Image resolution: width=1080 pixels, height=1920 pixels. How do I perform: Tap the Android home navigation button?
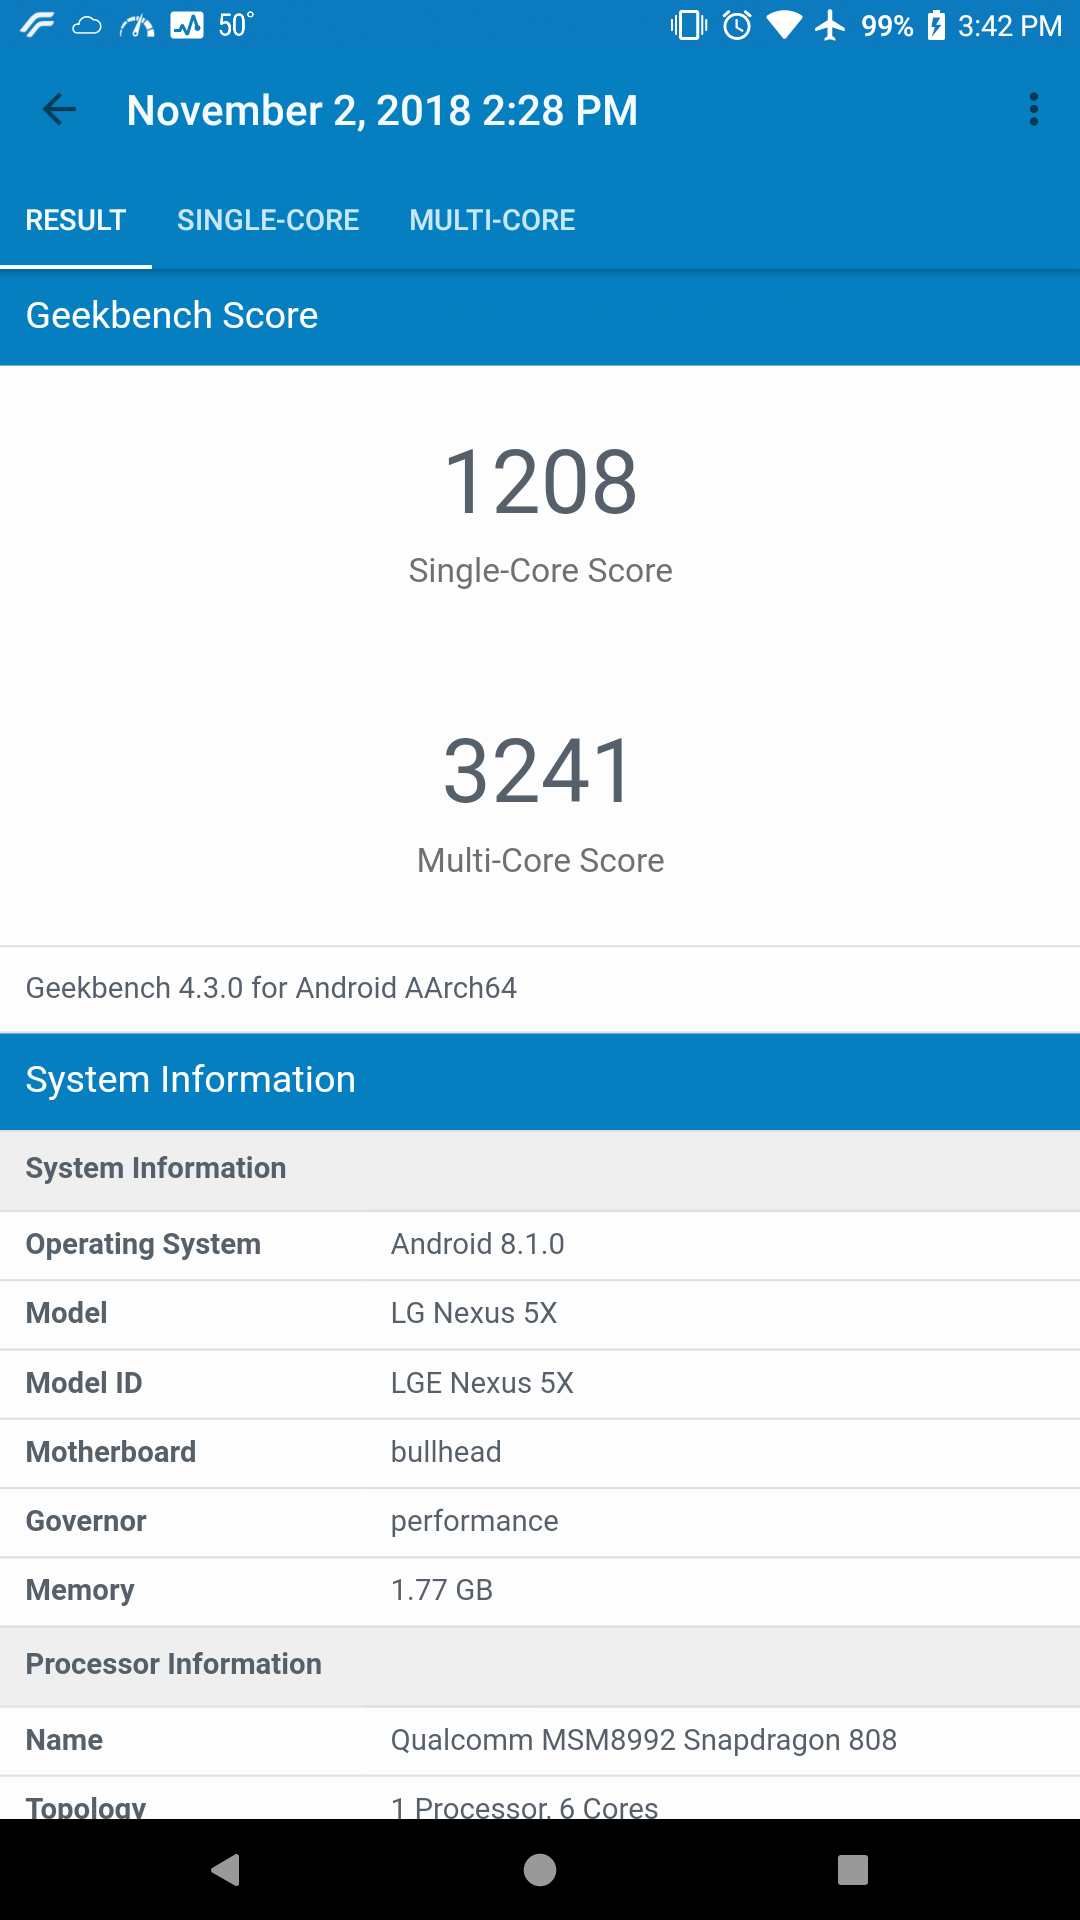[x=540, y=1869]
